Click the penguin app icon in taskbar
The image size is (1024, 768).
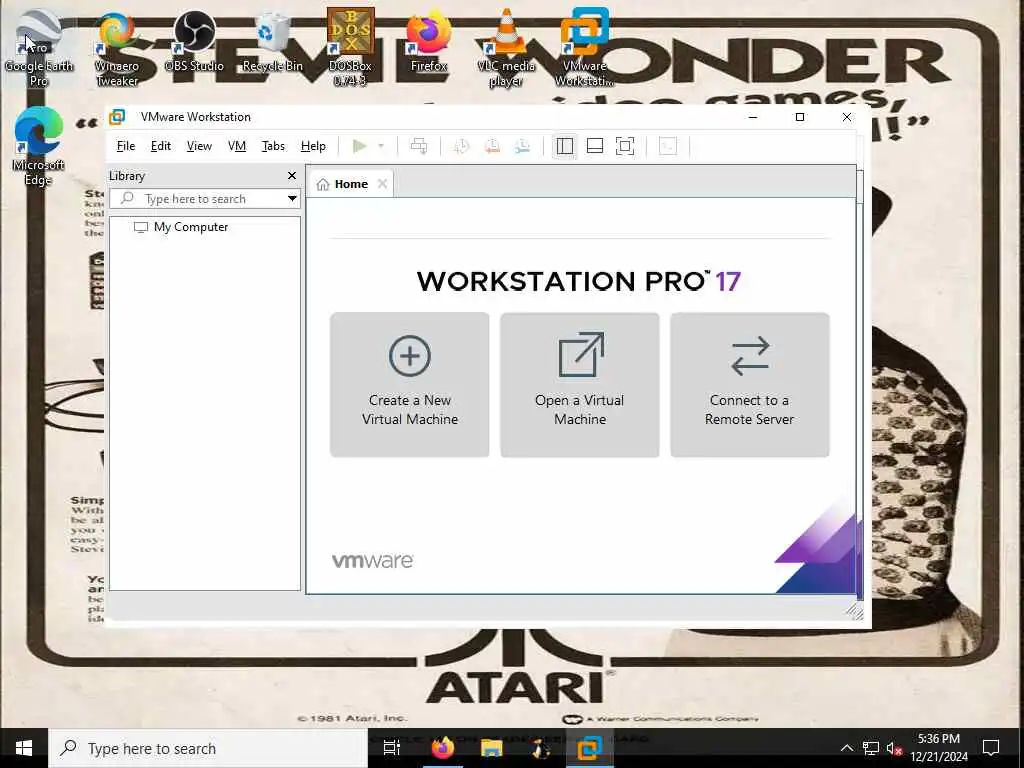(541, 748)
